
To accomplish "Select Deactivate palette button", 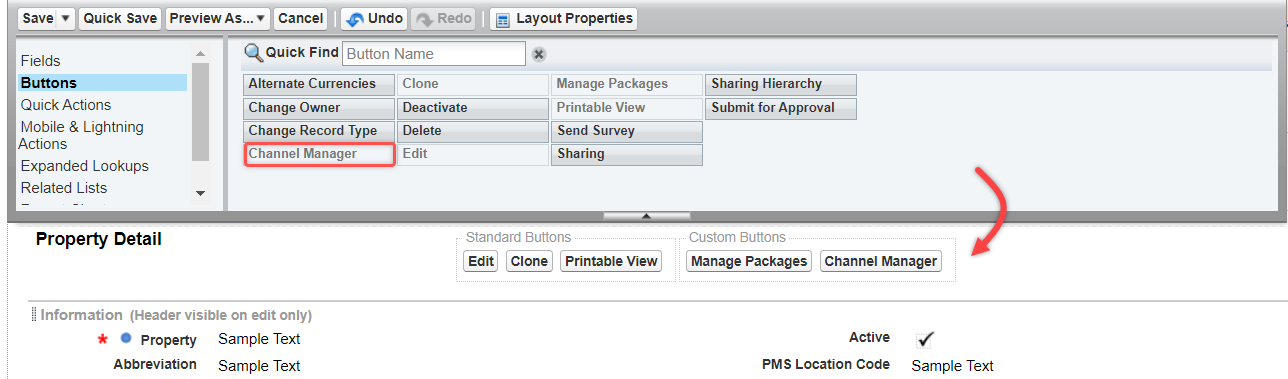I will [x=473, y=108].
